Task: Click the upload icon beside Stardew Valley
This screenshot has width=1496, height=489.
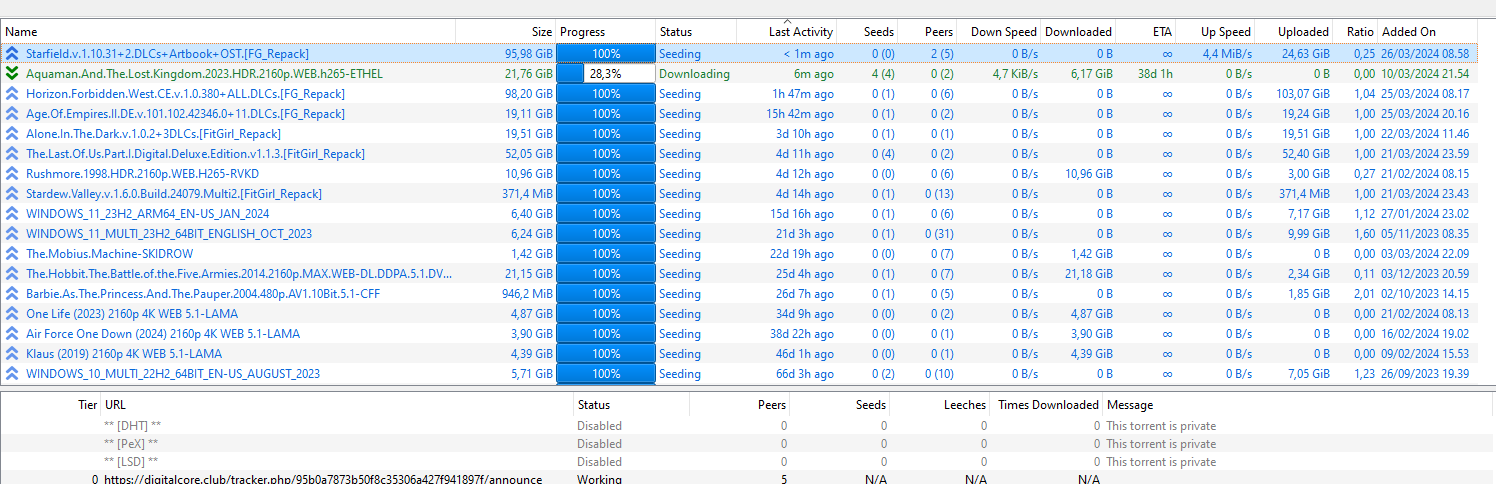Action: tap(12, 194)
